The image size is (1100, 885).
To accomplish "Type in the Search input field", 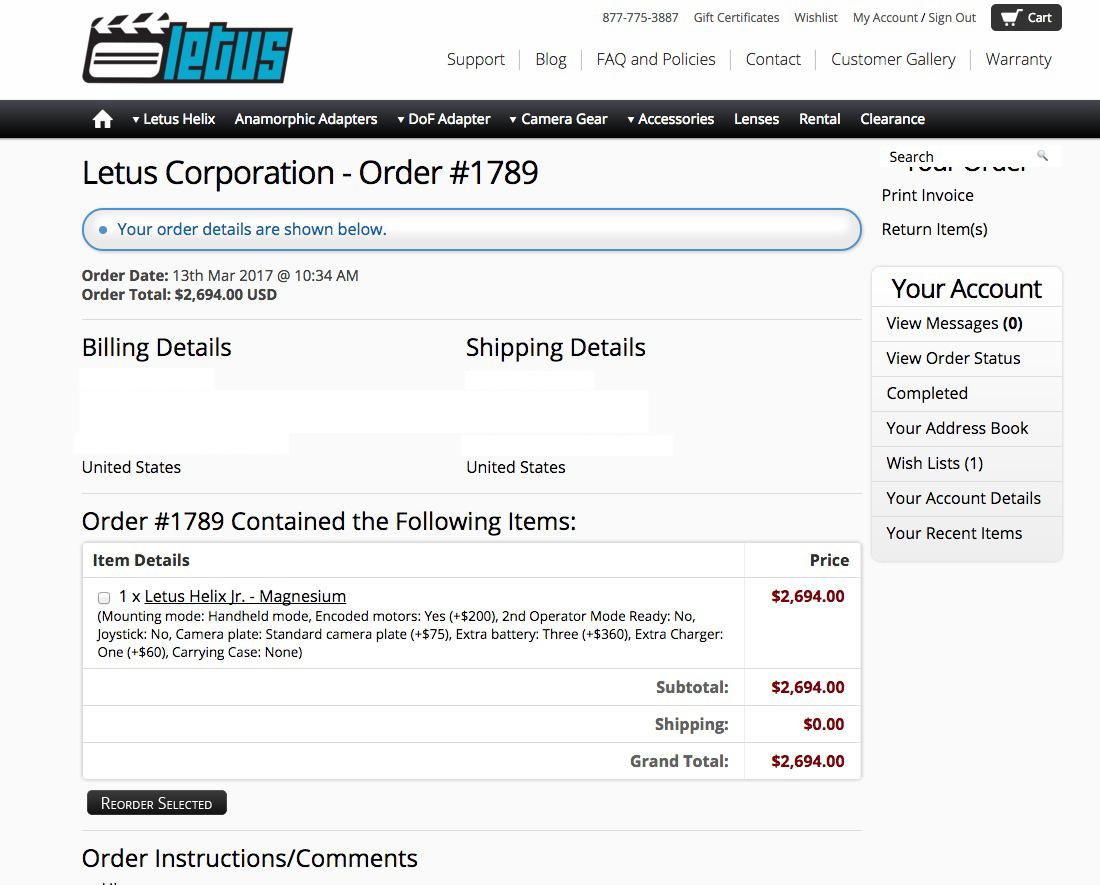I will (960, 157).
